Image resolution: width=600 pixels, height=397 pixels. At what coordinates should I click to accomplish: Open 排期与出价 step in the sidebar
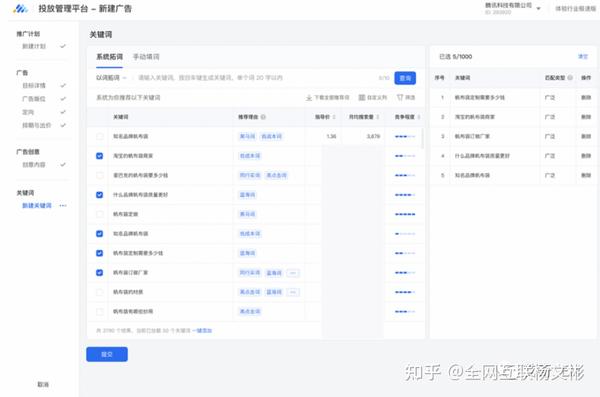click(37, 125)
